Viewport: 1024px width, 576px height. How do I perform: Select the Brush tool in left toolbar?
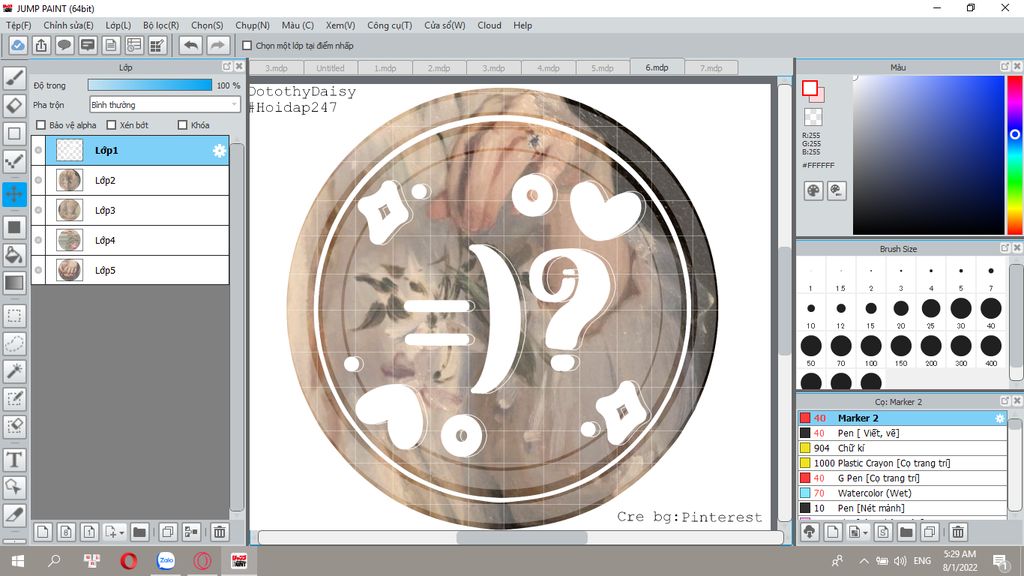(x=14, y=78)
